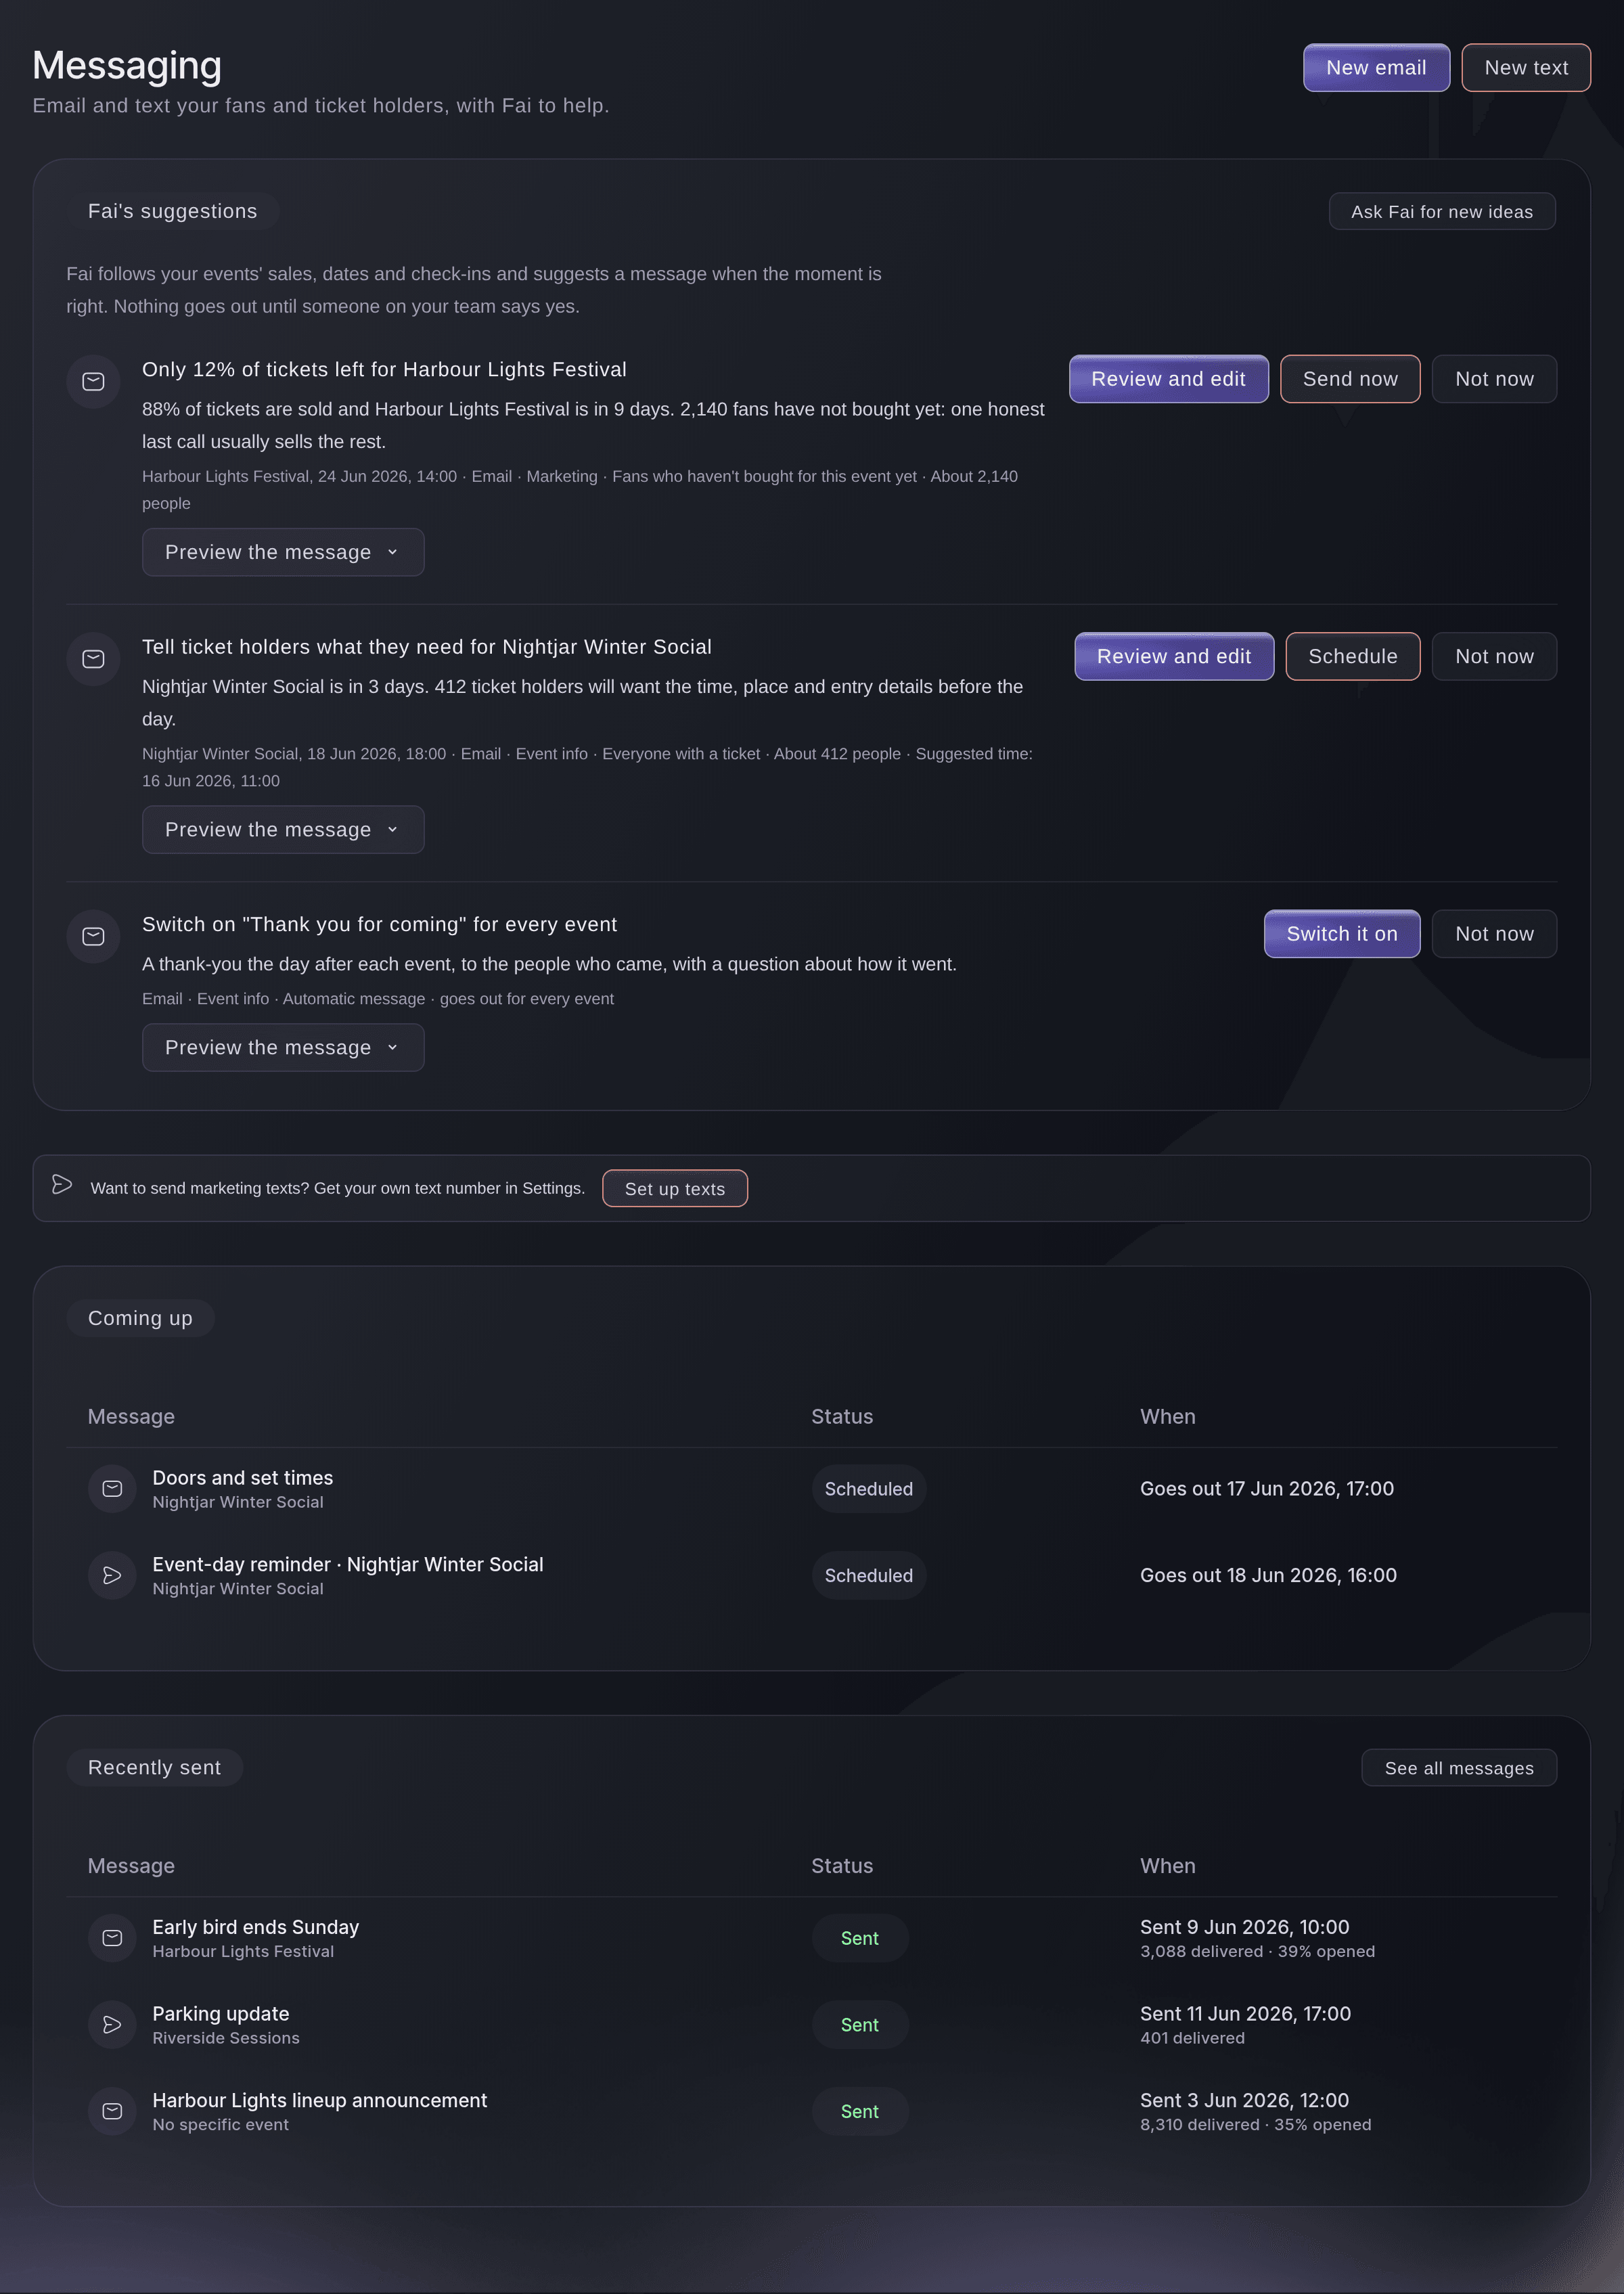Schedule the Nightjar Winter Social message
The width and height of the screenshot is (1624, 2294).
[x=1352, y=657]
